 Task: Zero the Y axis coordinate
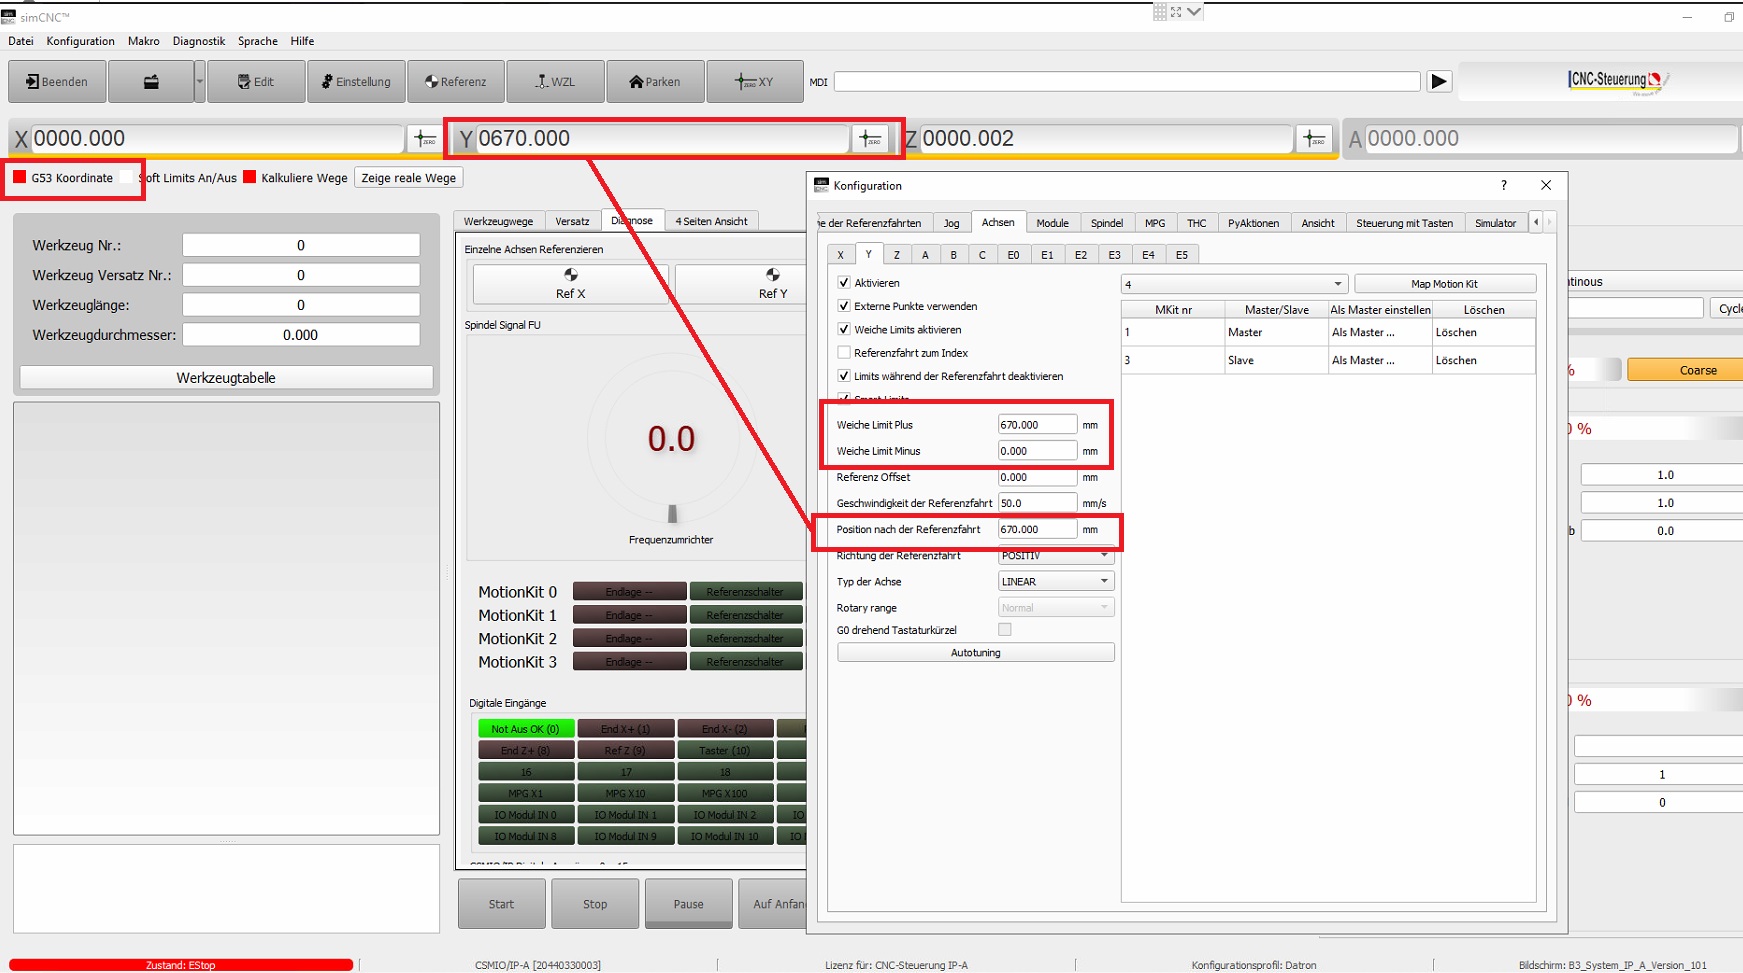(870, 139)
